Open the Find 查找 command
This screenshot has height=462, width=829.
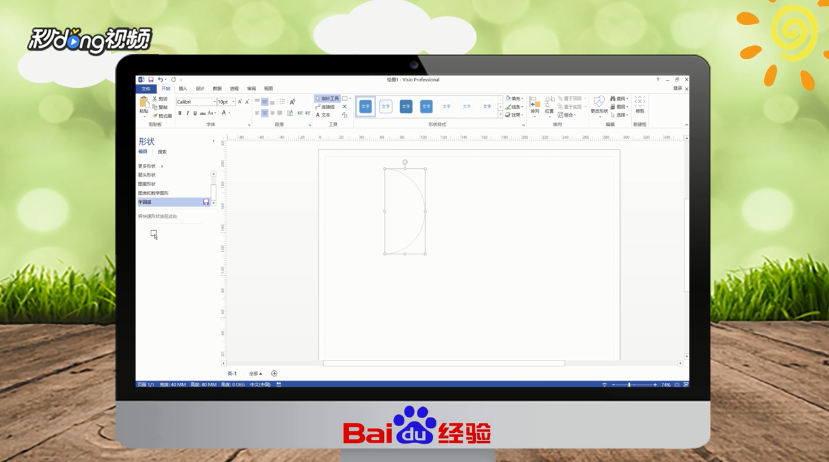[x=619, y=99]
